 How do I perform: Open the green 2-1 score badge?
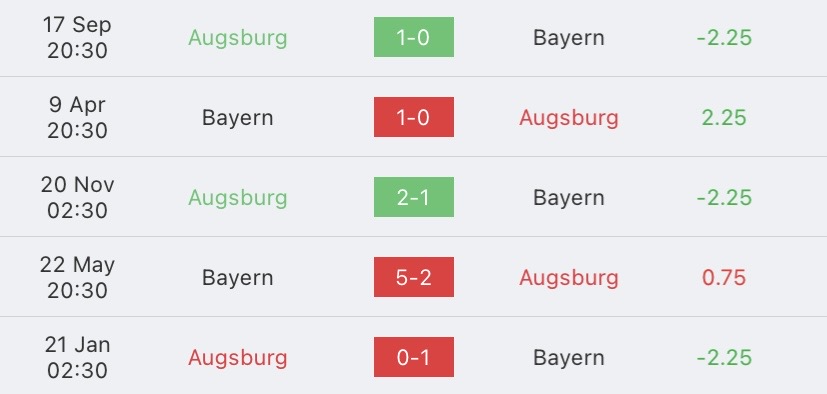pos(414,197)
